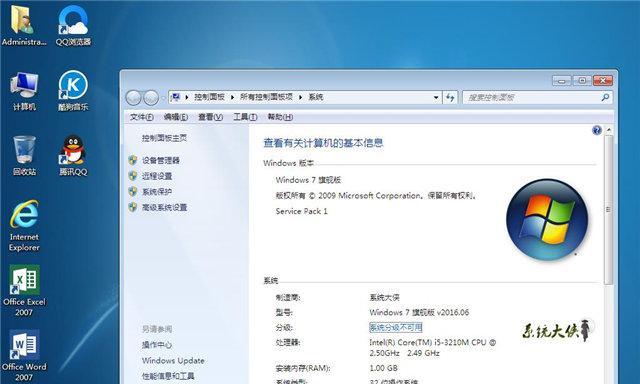Viewport: 640px width, 384px height.
Task: Click the Service Pack 1 text
Action: (301, 211)
